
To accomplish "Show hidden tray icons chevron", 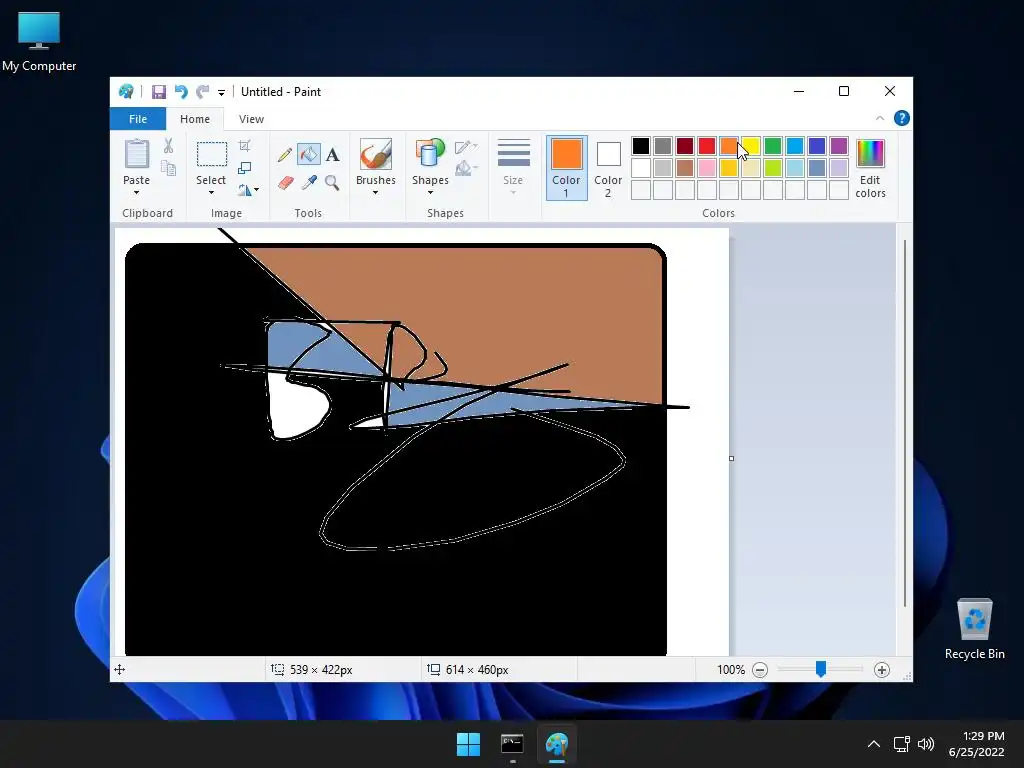I will [874, 744].
